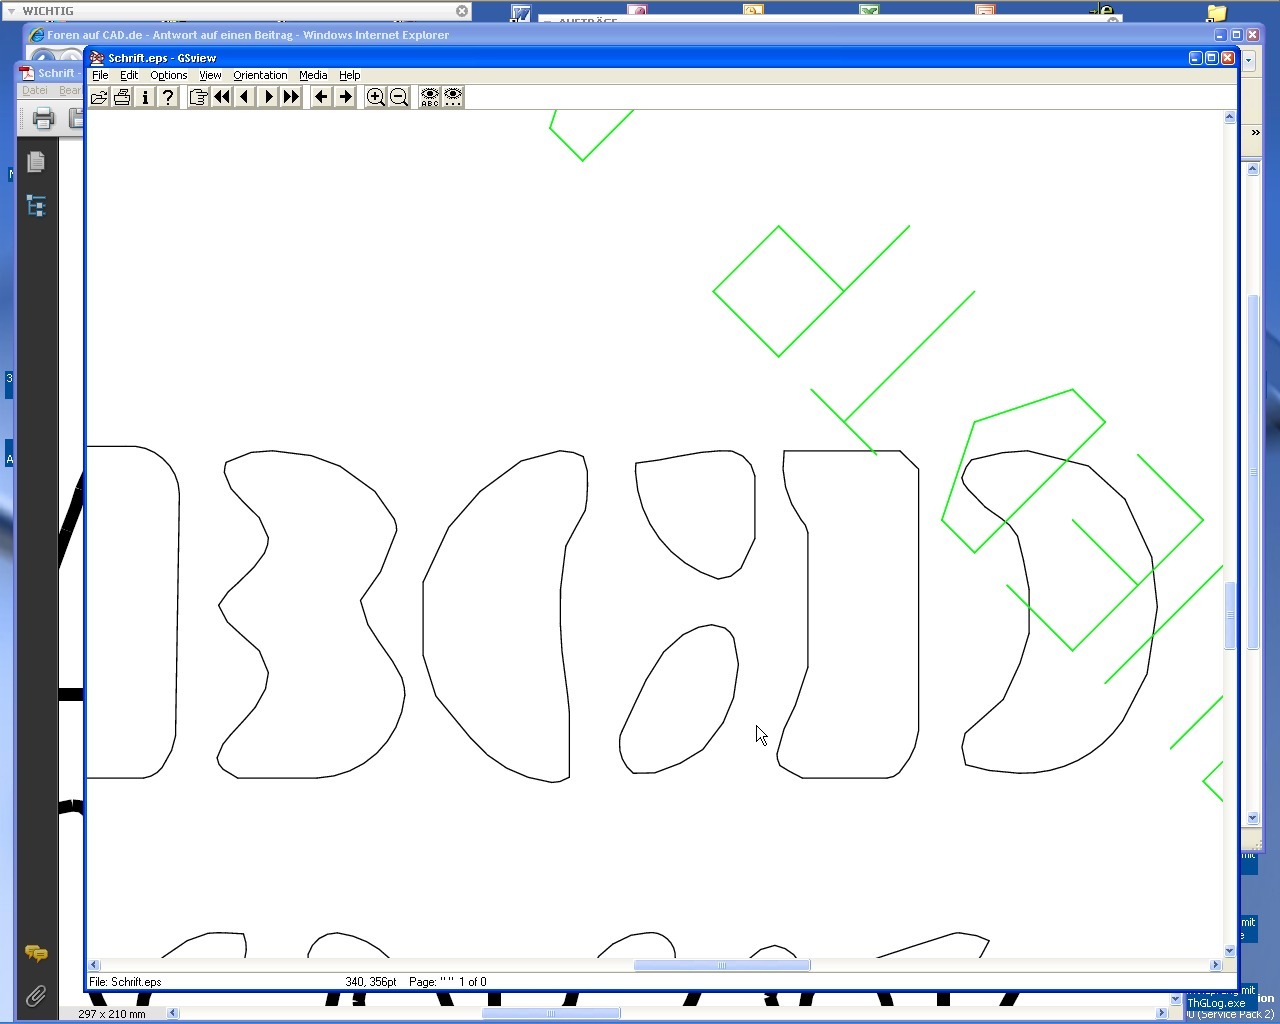Click the Word shortcut icon on desktop
Viewport: 1280px width, 1024px height.
tap(520, 13)
